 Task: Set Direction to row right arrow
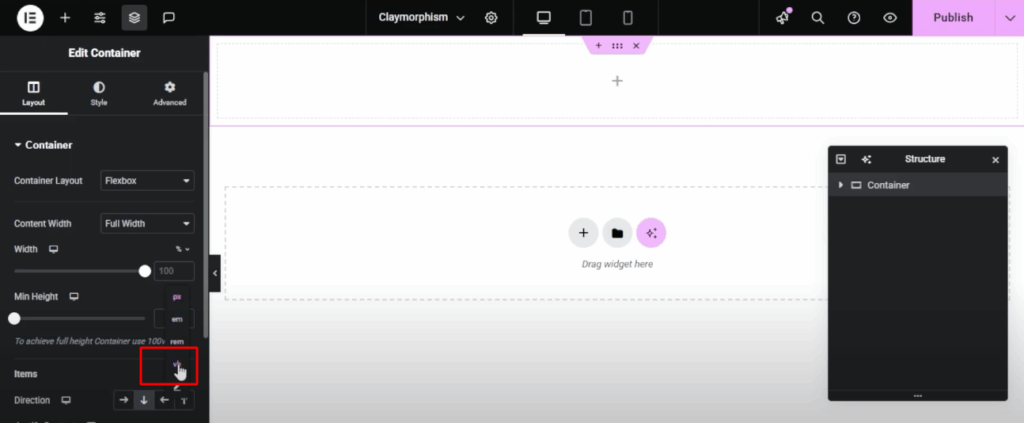124,400
